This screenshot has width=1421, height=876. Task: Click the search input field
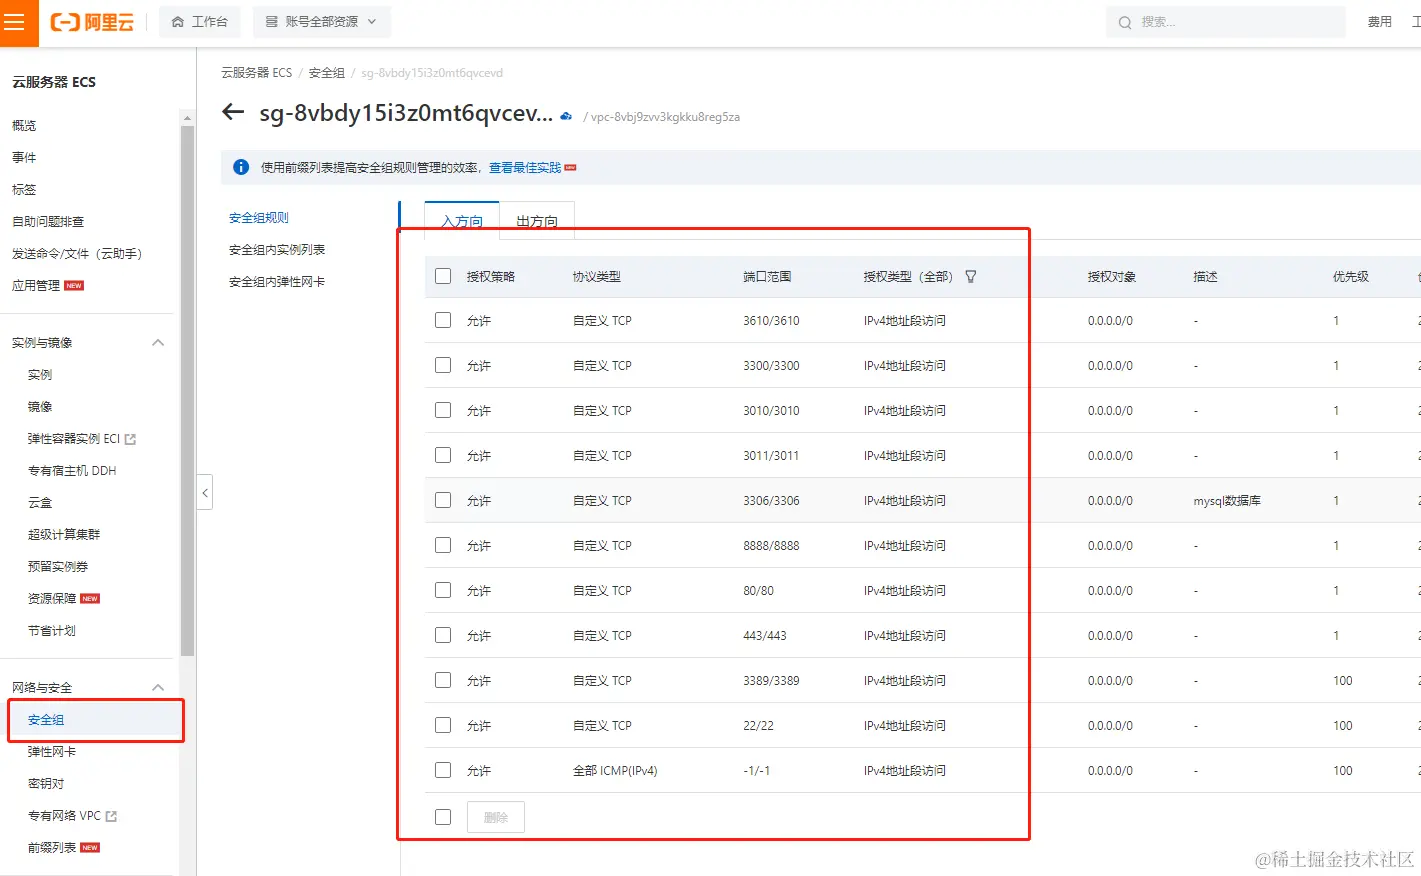(1226, 22)
